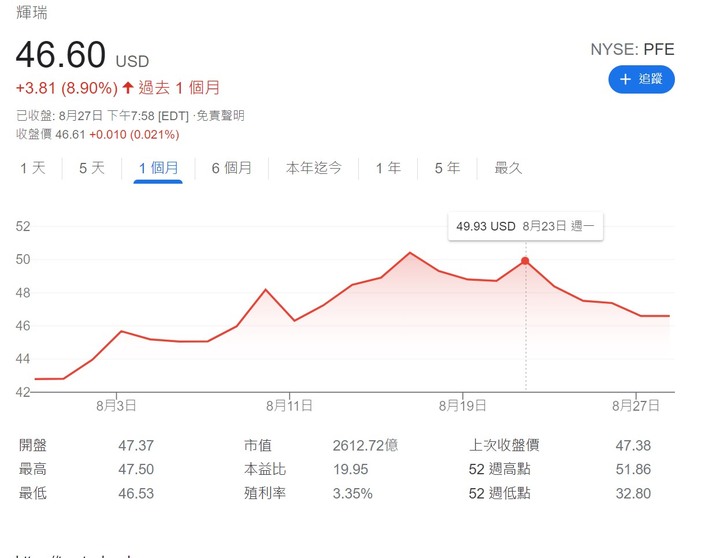The height and width of the screenshot is (558, 720).
Task: Click the NYSE: PFE ticker label
Action: 632,49
